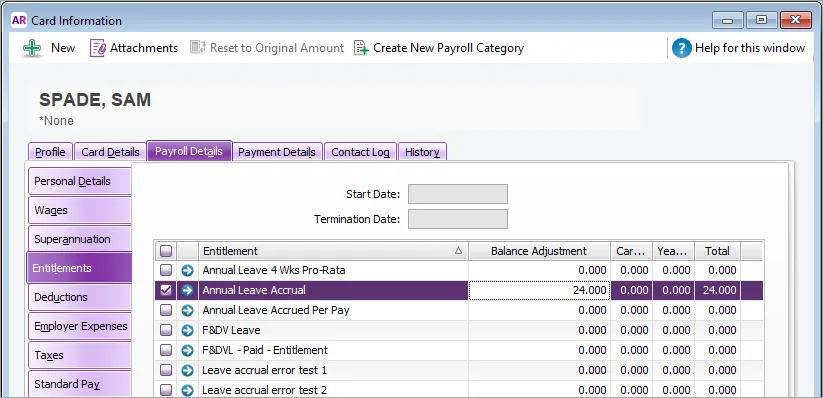Open the Personal Details section
This screenshot has width=823, height=398.
[x=79, y=181]
